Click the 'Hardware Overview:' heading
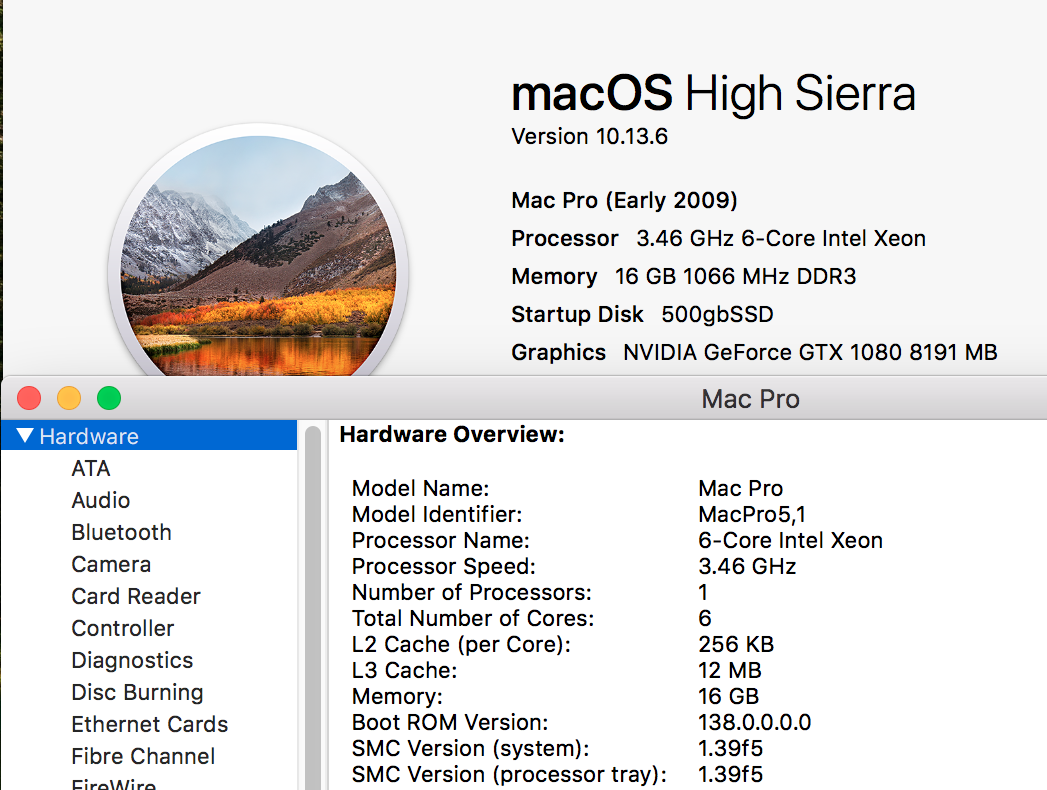 pos(452,435)
